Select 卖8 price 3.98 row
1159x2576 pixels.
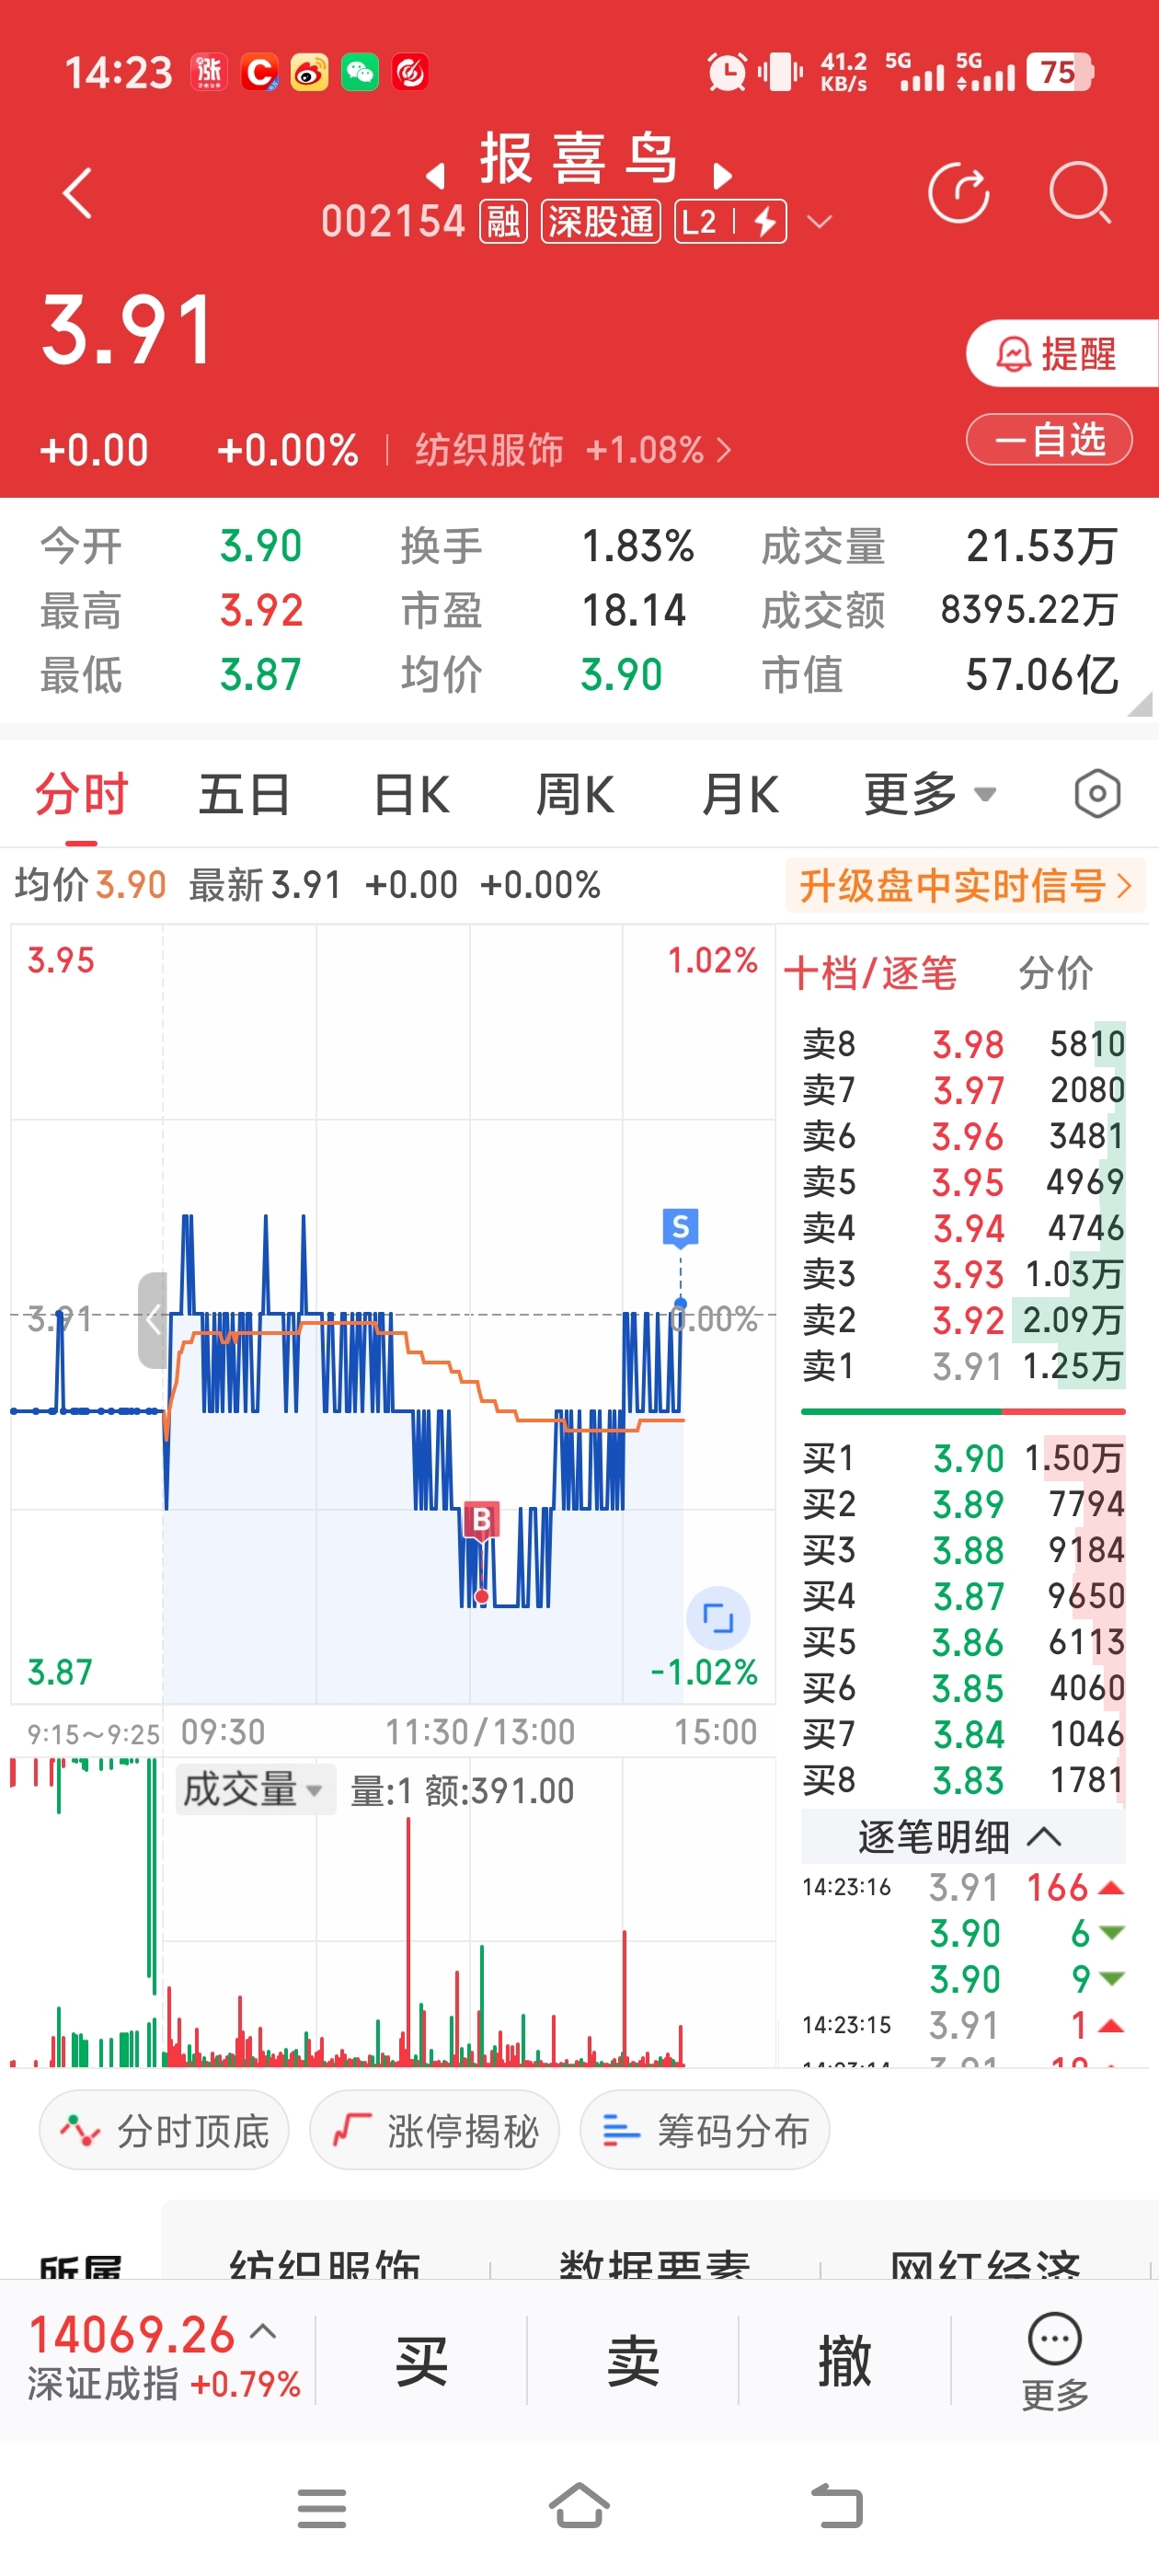963,1044
